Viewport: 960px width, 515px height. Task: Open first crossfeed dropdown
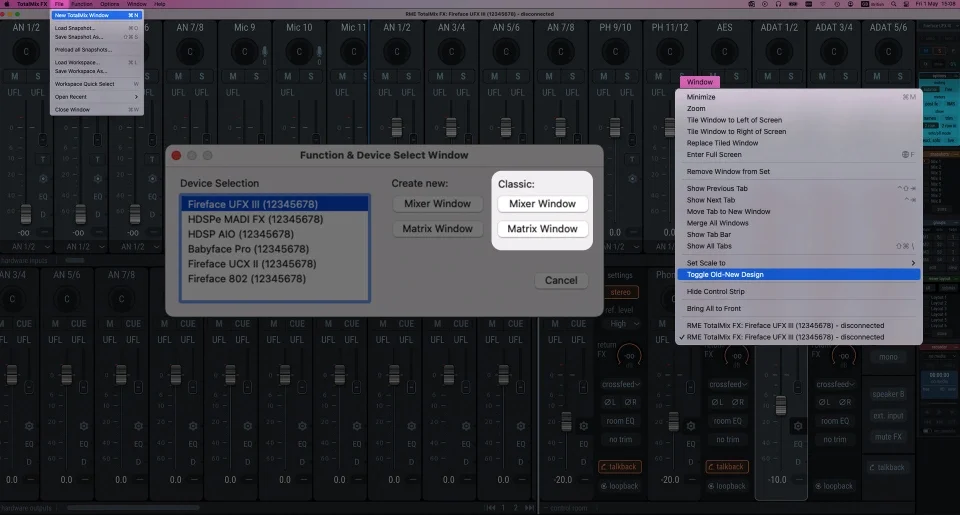pos(620,384)
